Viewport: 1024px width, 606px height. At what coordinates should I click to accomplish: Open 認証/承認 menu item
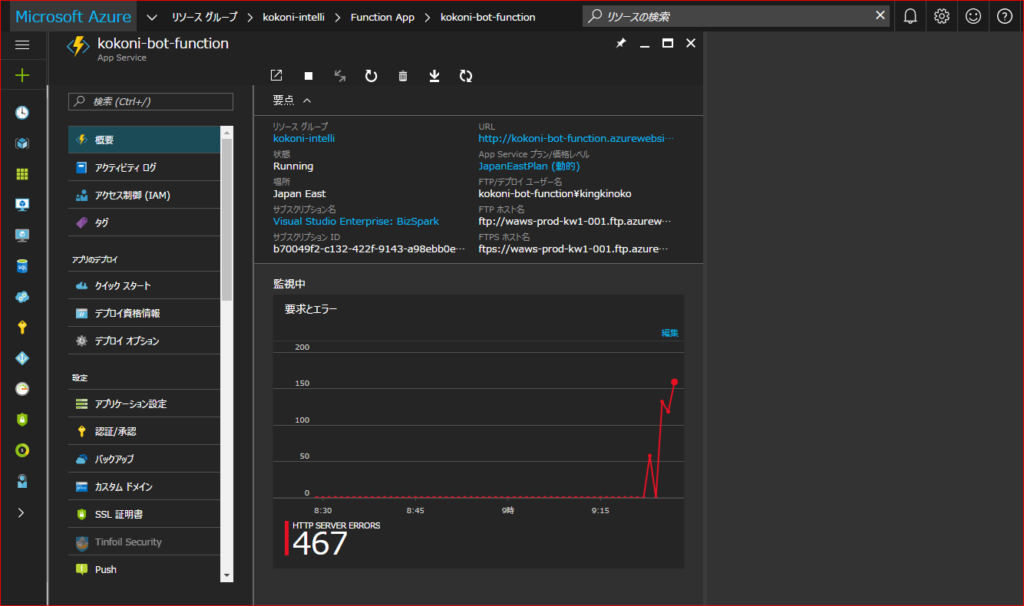tap(144, 431)
